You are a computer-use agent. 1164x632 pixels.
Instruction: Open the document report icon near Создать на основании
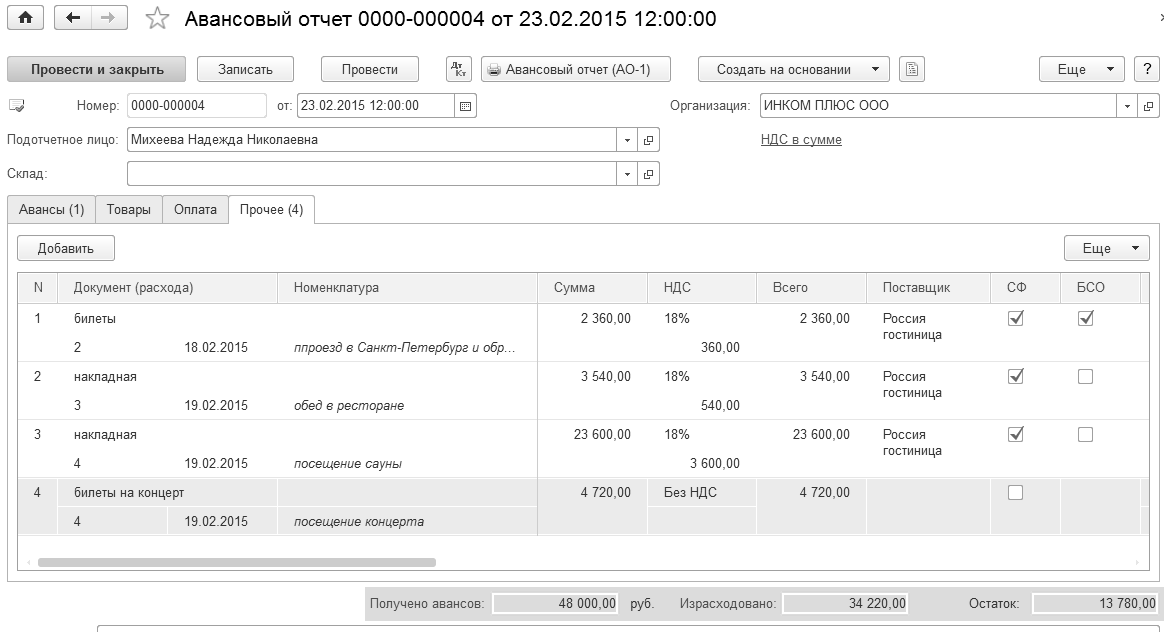point(912,69)
